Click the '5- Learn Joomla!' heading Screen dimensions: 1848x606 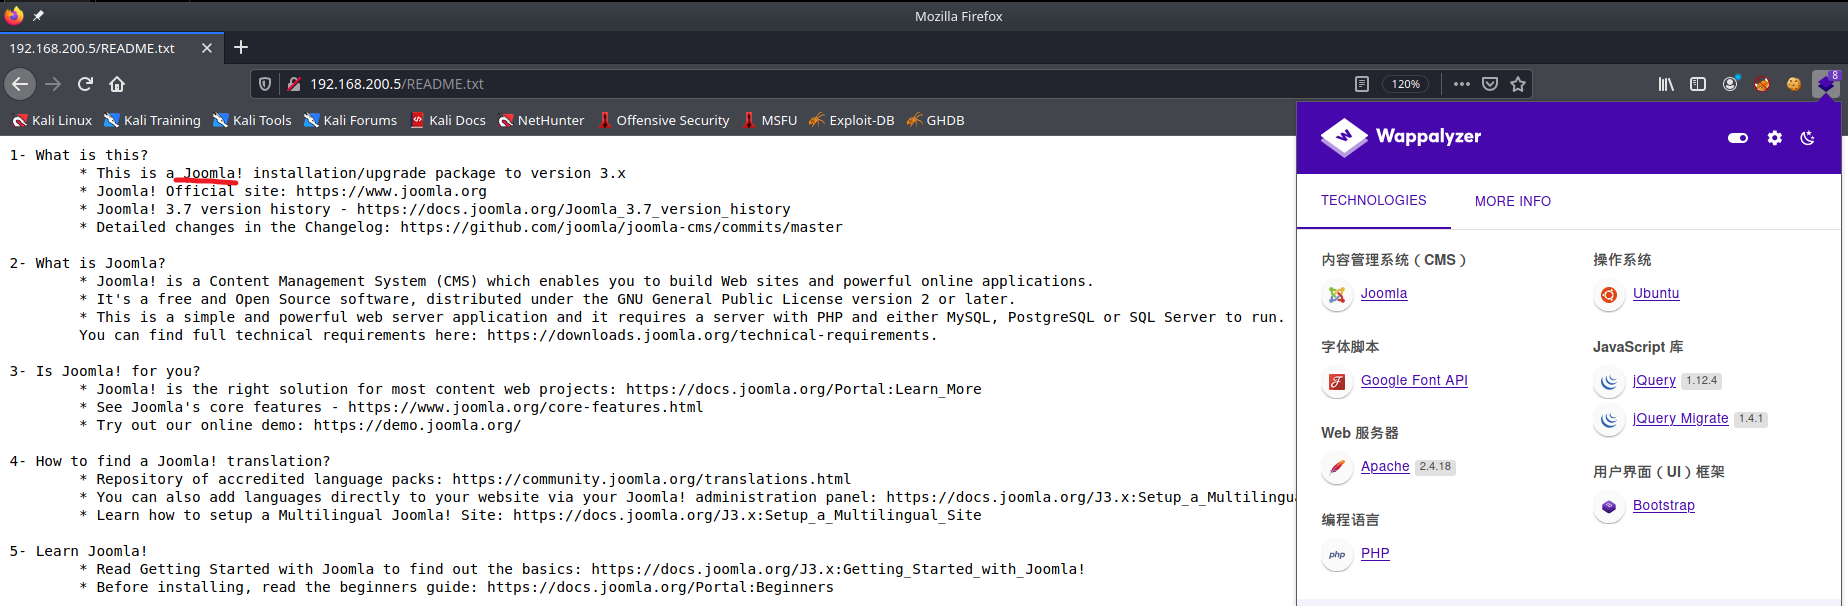click(79, 552)
